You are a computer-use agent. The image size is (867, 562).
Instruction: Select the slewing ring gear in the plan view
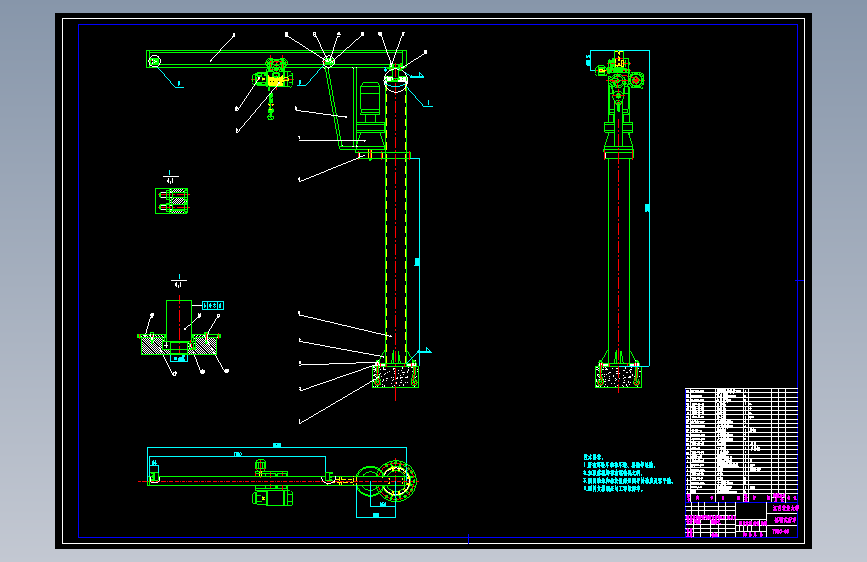pos(397,481)
